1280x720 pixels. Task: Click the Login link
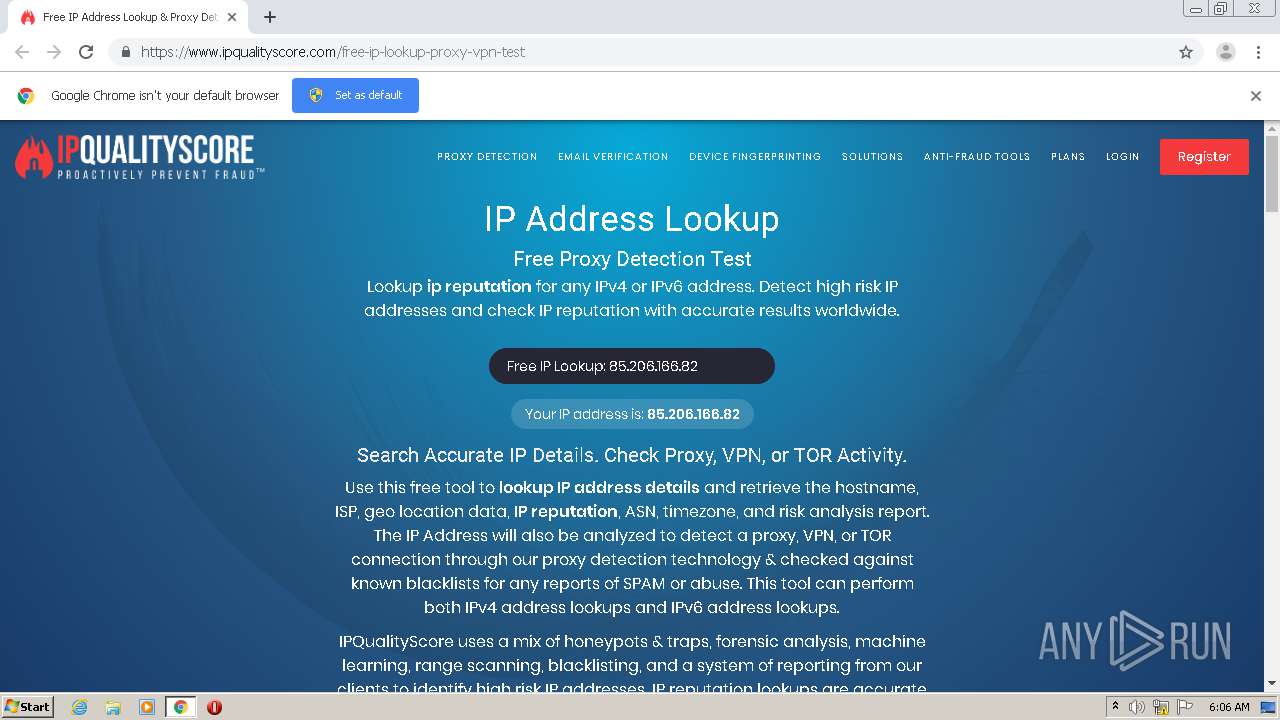(x=1122, y=157)
